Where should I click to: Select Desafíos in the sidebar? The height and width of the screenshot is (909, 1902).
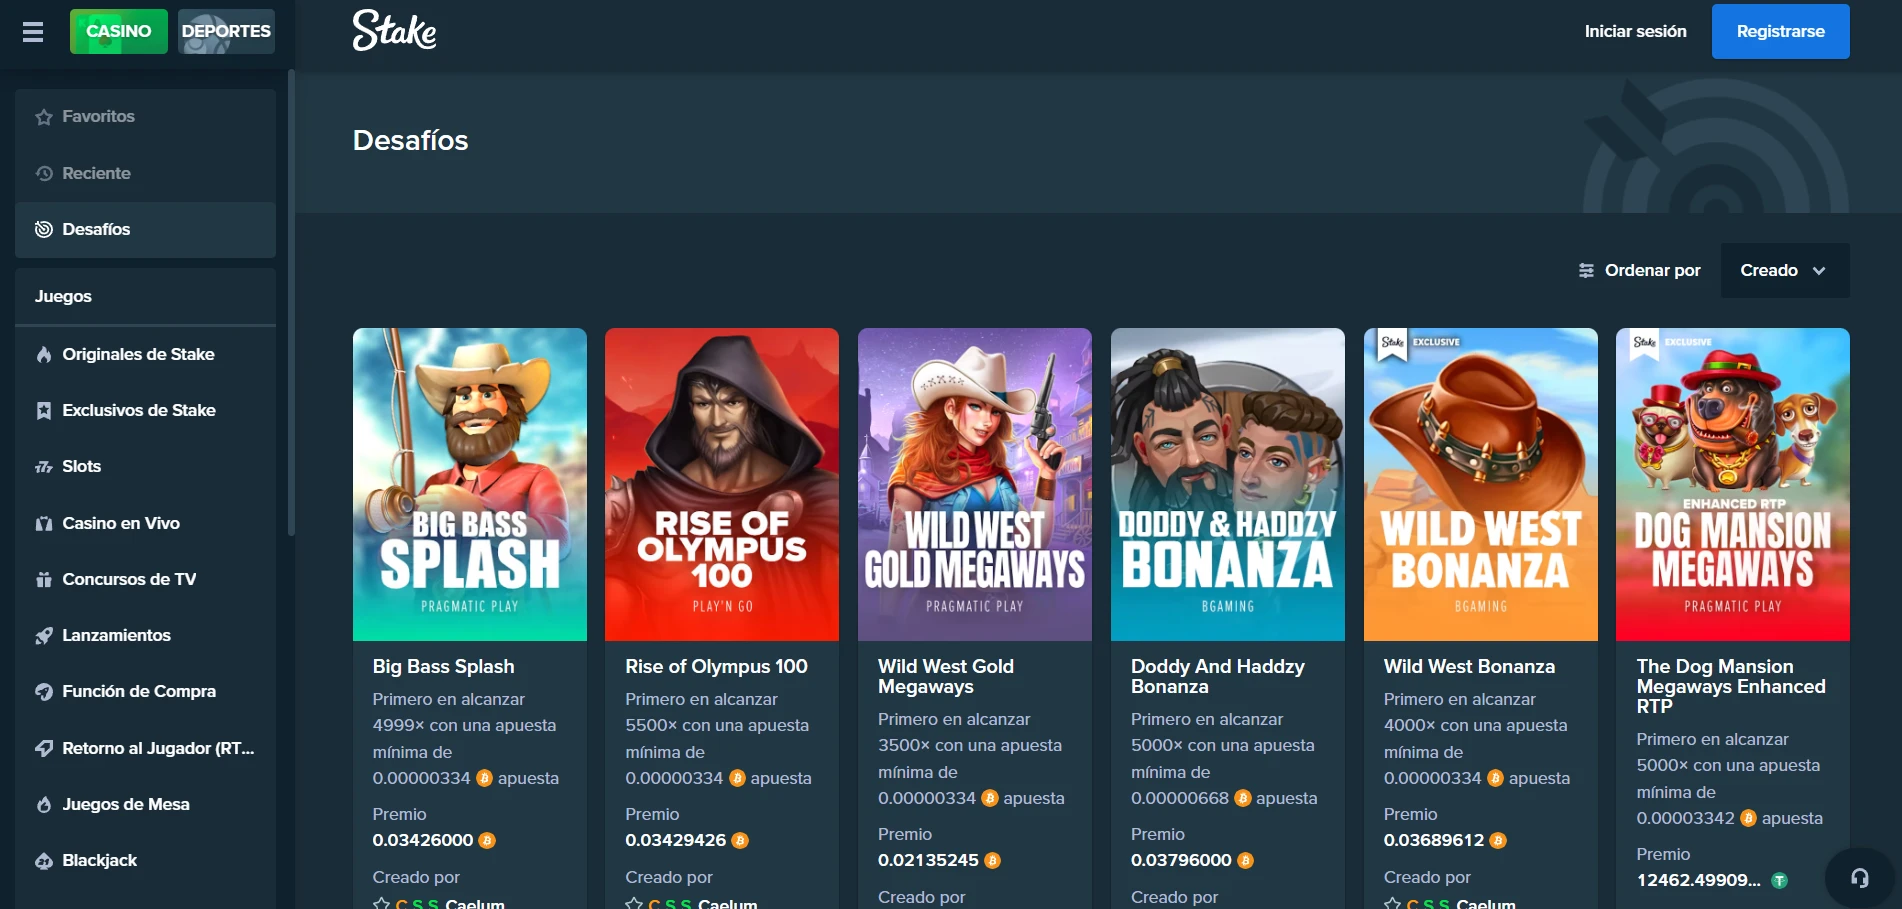(x=145, y=229)
